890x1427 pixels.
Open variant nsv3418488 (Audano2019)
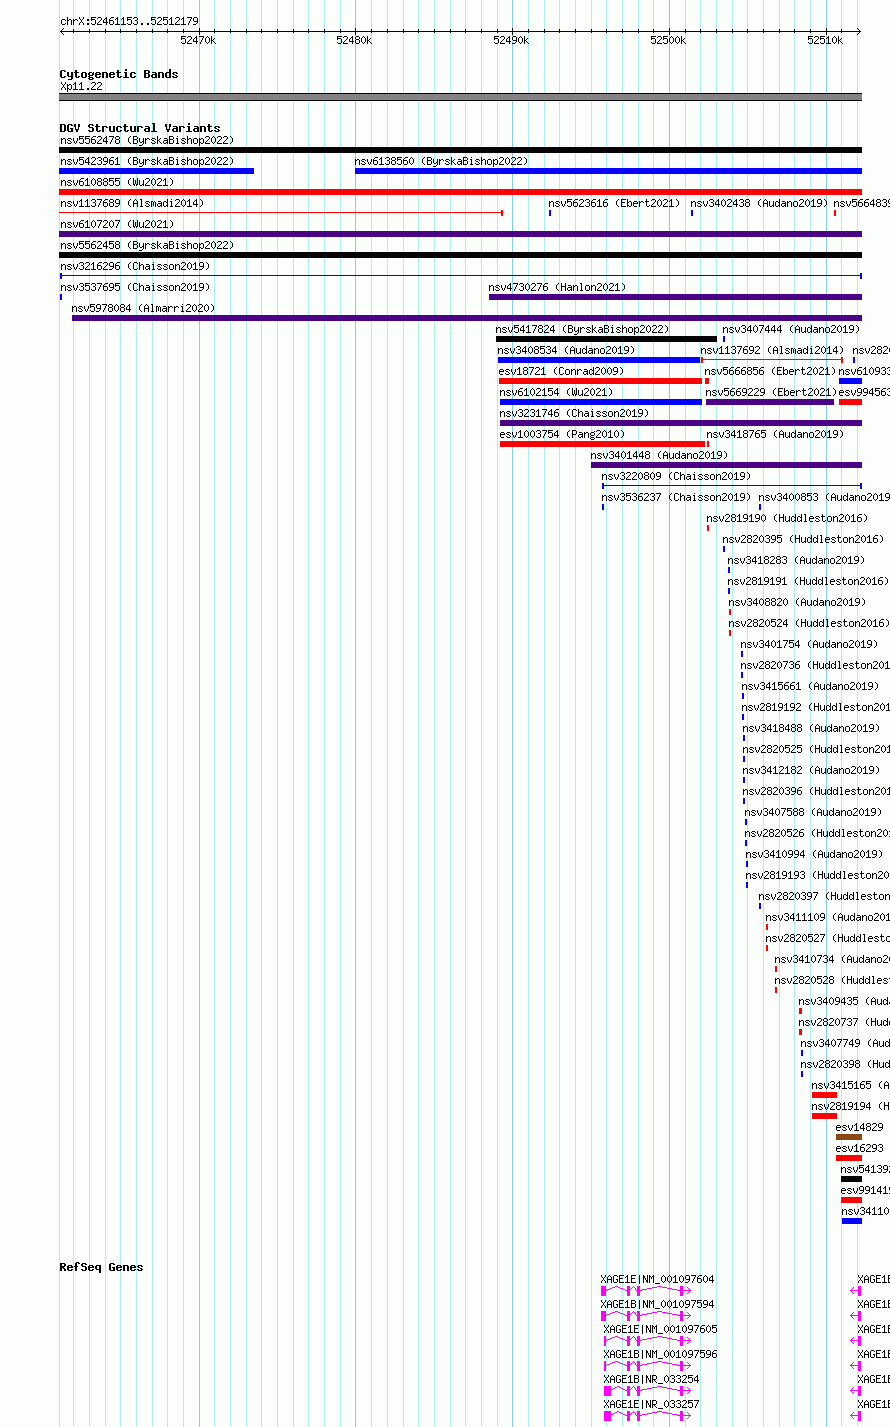(811, 728)
